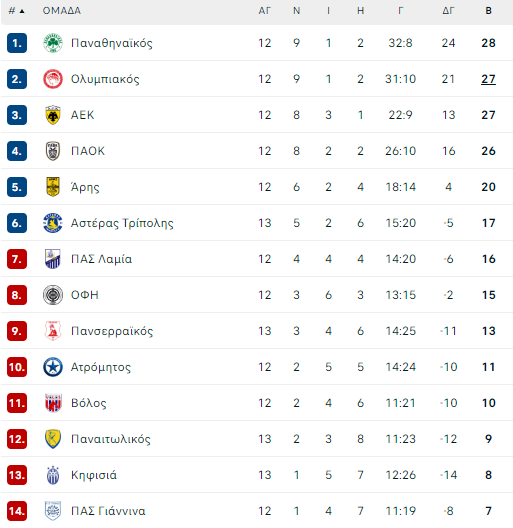The height and width of the screenshot is (528, 513).
Task: Click the underlined 27 points for Ολυμπιακός
Action: pyautogui.click(x=488, y=79)
